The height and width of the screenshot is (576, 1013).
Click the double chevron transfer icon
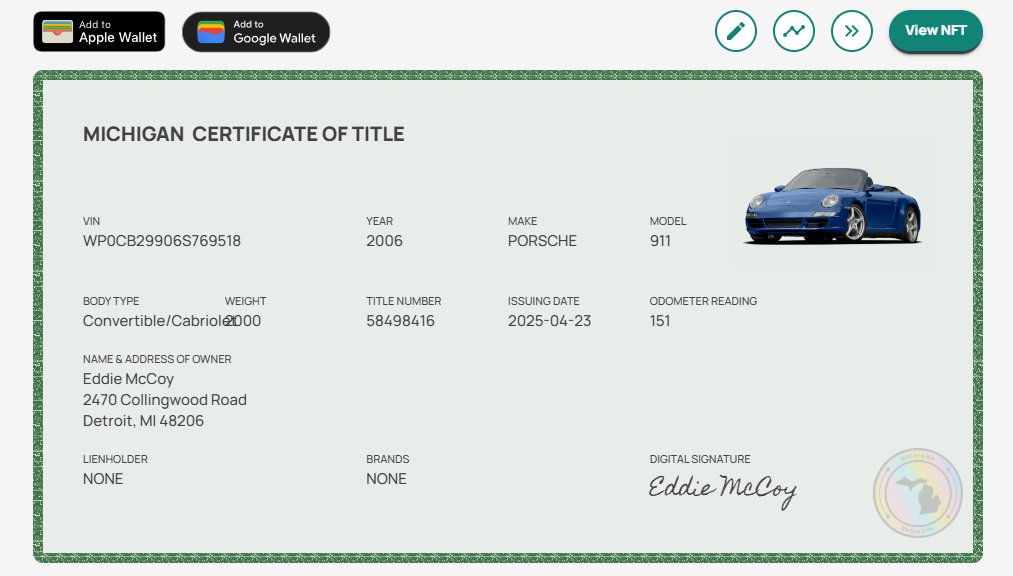click(x=851, y=31)
